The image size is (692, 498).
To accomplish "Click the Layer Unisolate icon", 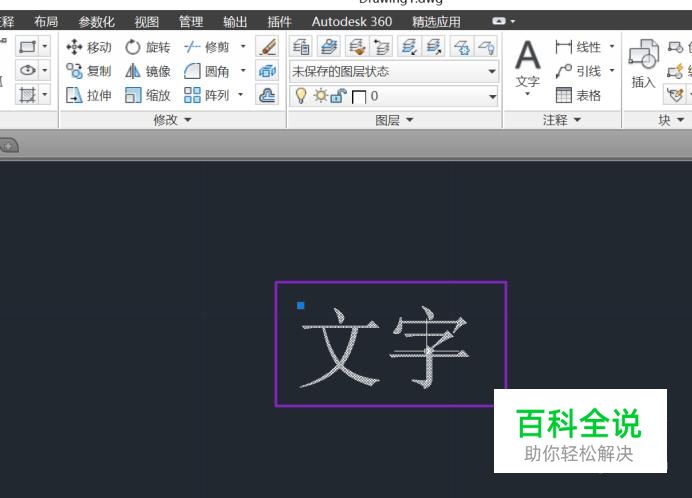I will [434, 47].
